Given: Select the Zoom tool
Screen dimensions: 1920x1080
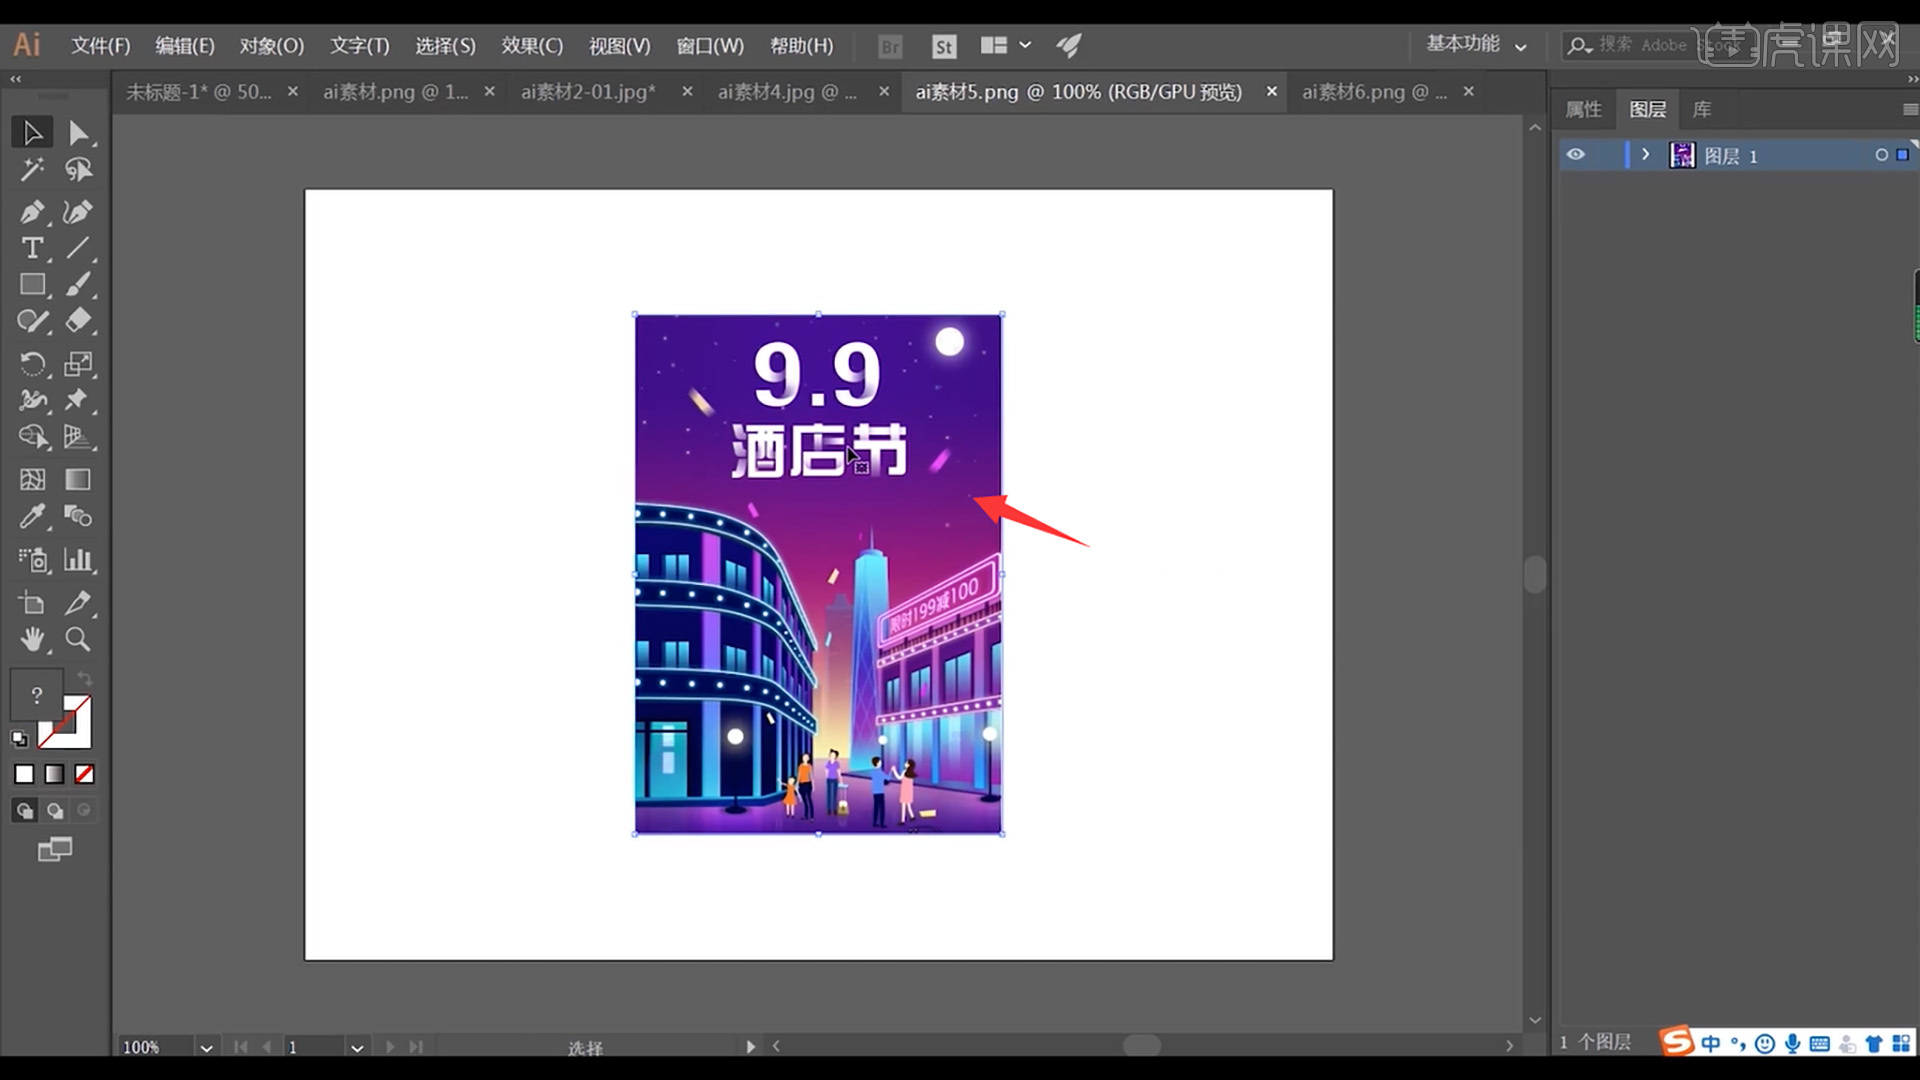Looking at the screenshot, I should click(x=78, y=638).
